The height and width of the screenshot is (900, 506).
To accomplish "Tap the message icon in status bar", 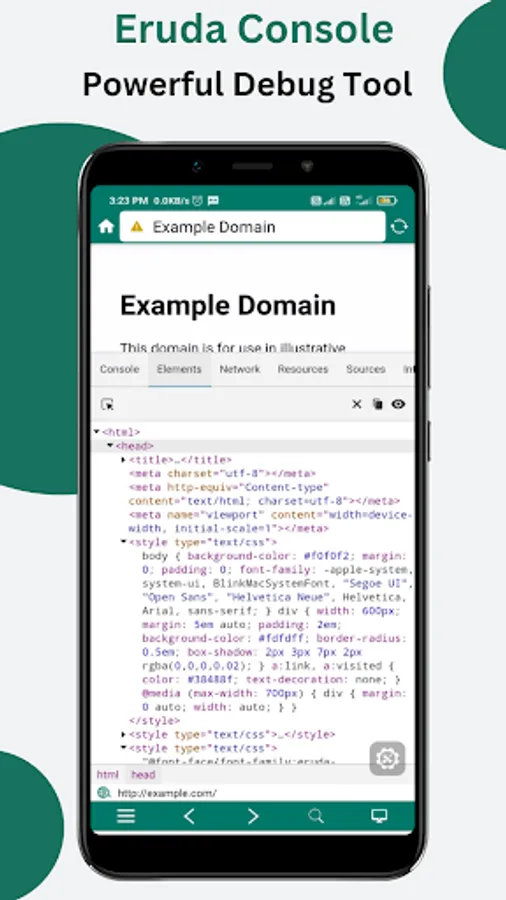I will coord(213,200).
